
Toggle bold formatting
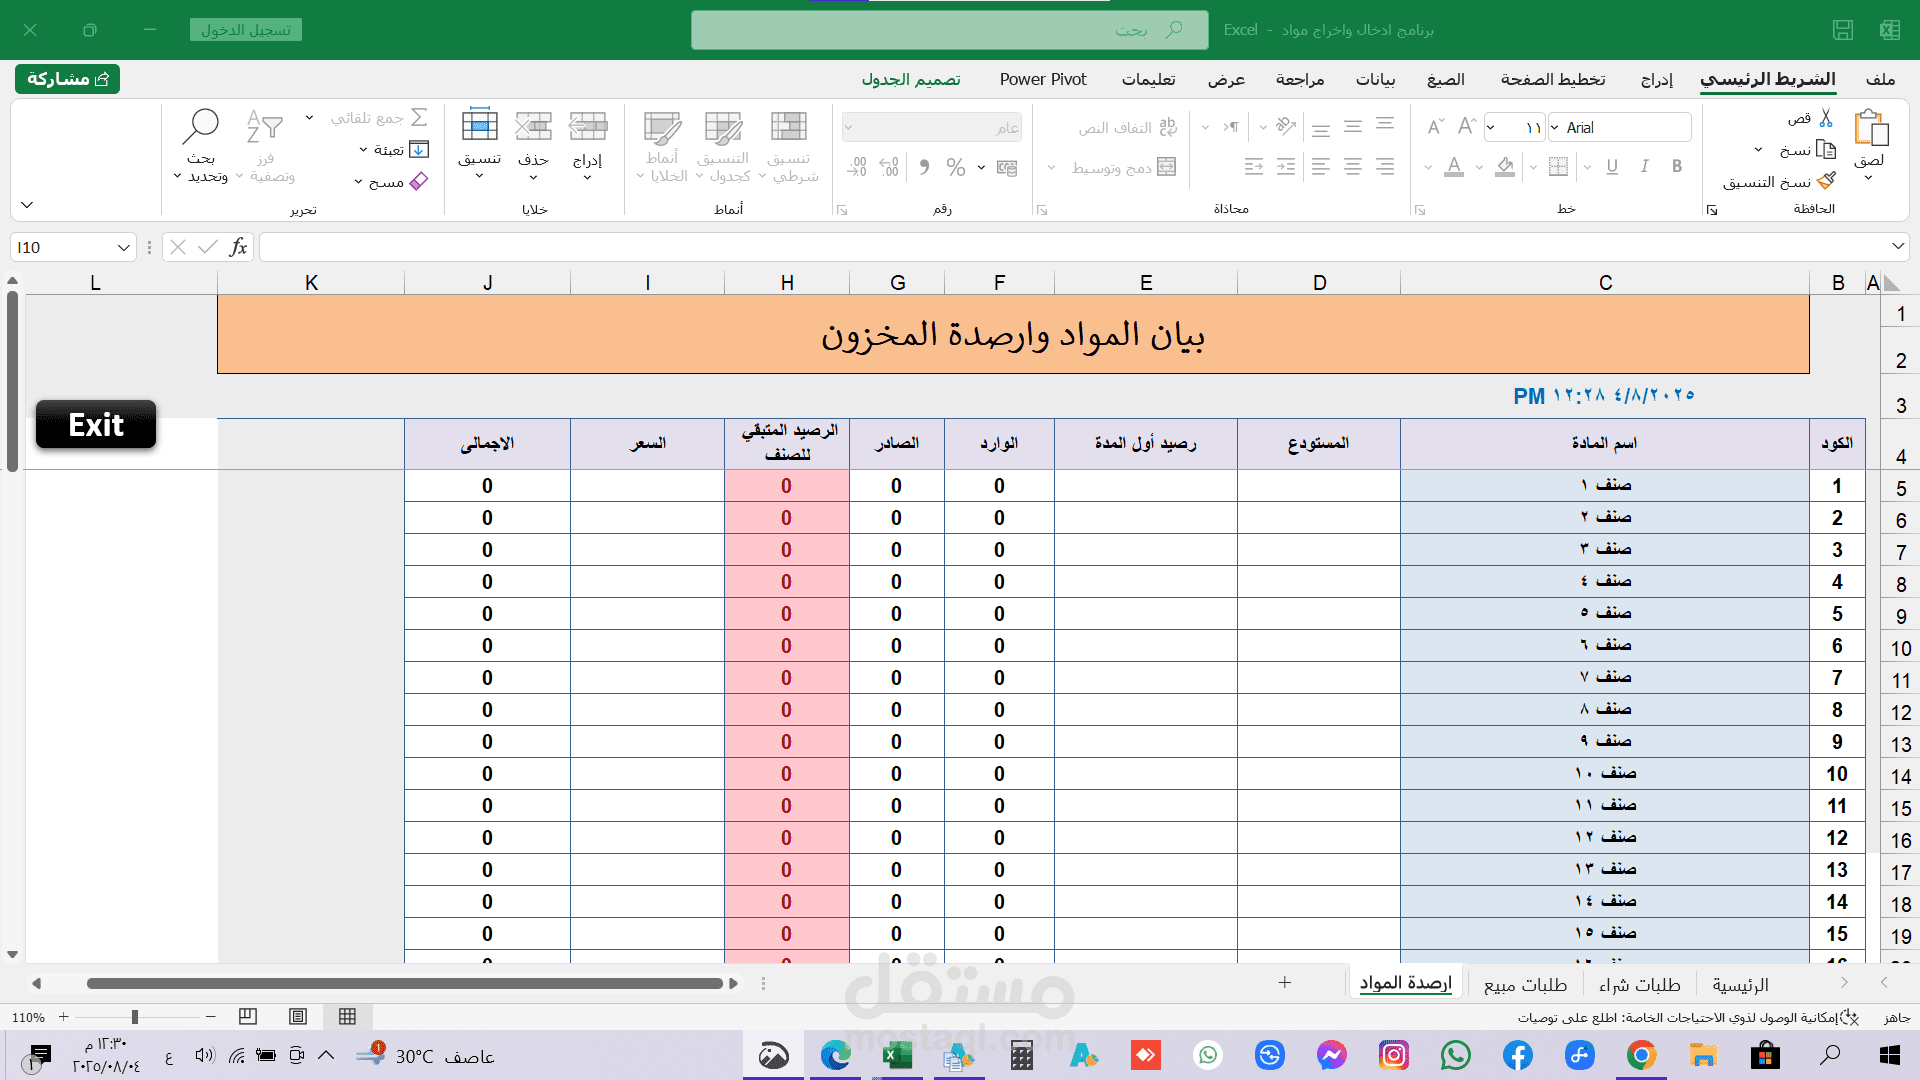(1677, 167)
